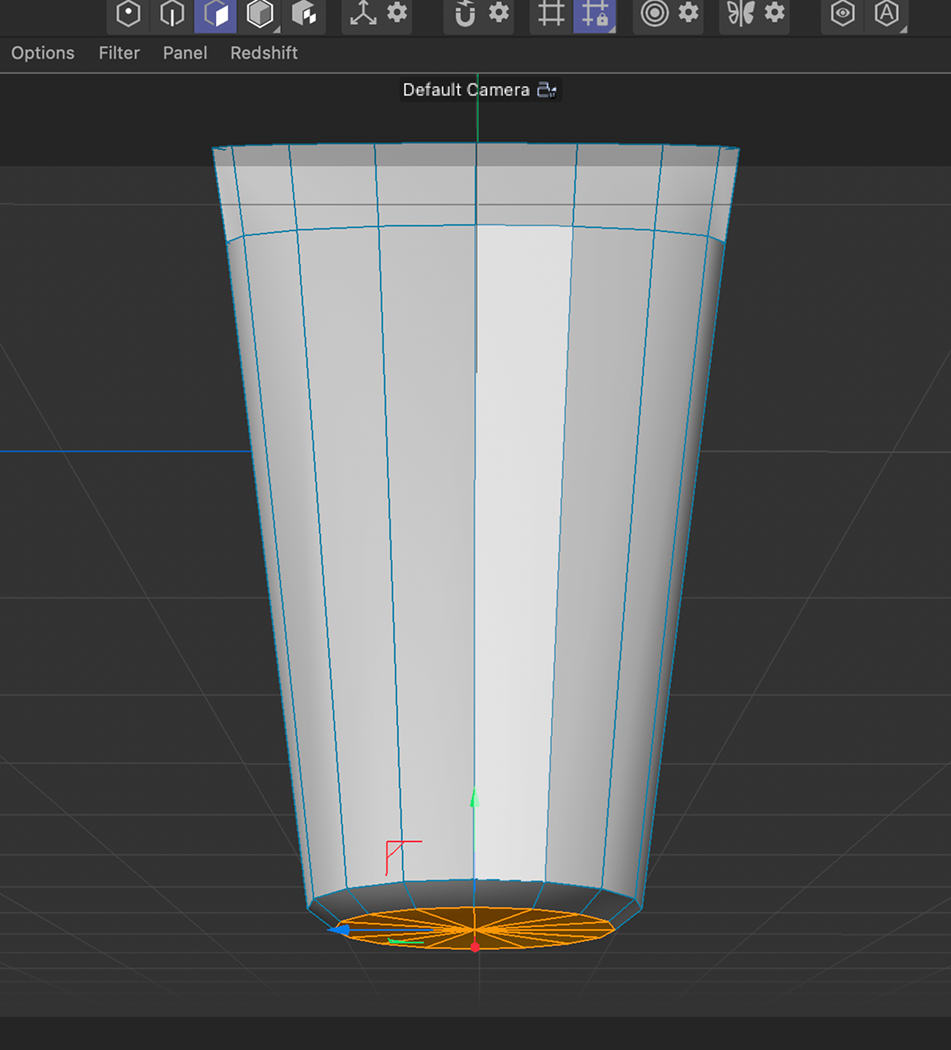The image size is (951, 1050).
Task: Click the A-badged Viewport Solo mode icon
Action: [x=887, y=15]
